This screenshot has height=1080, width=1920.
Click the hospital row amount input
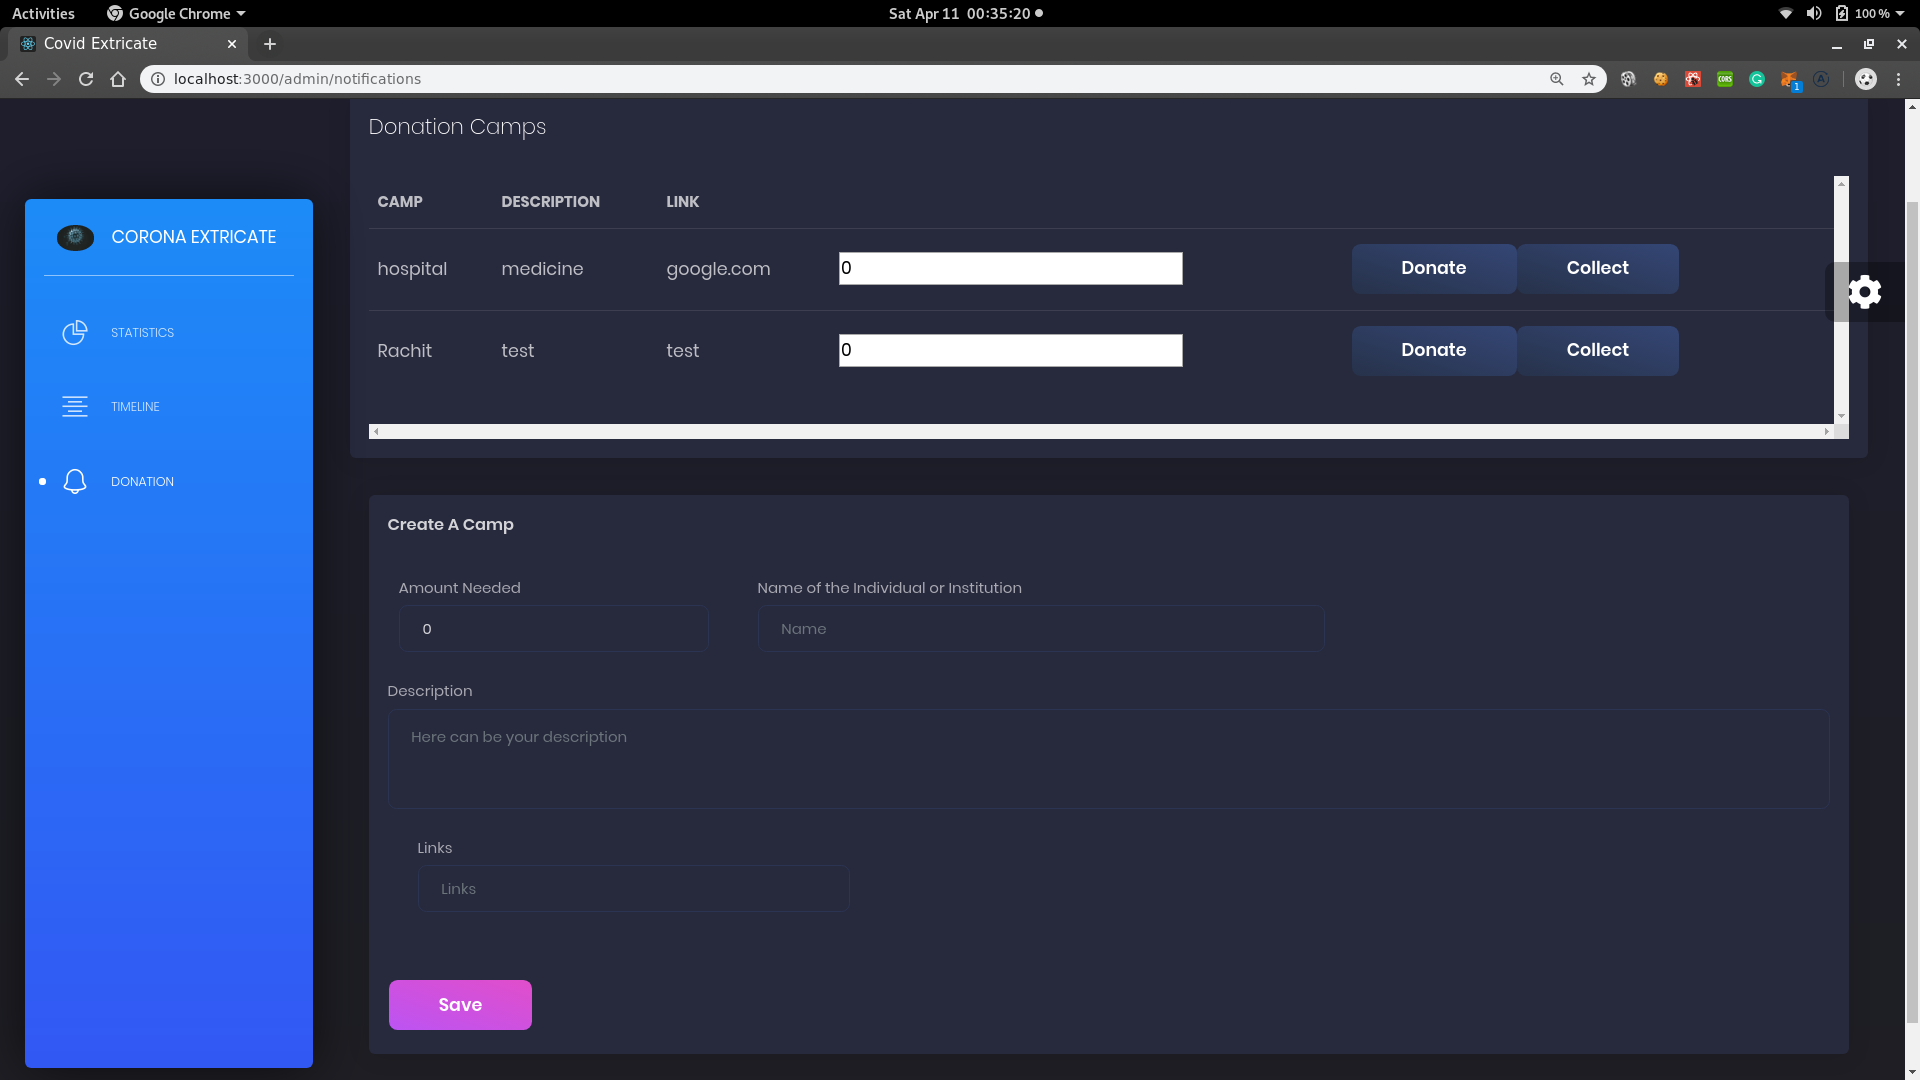click(x=1010, y=268)
